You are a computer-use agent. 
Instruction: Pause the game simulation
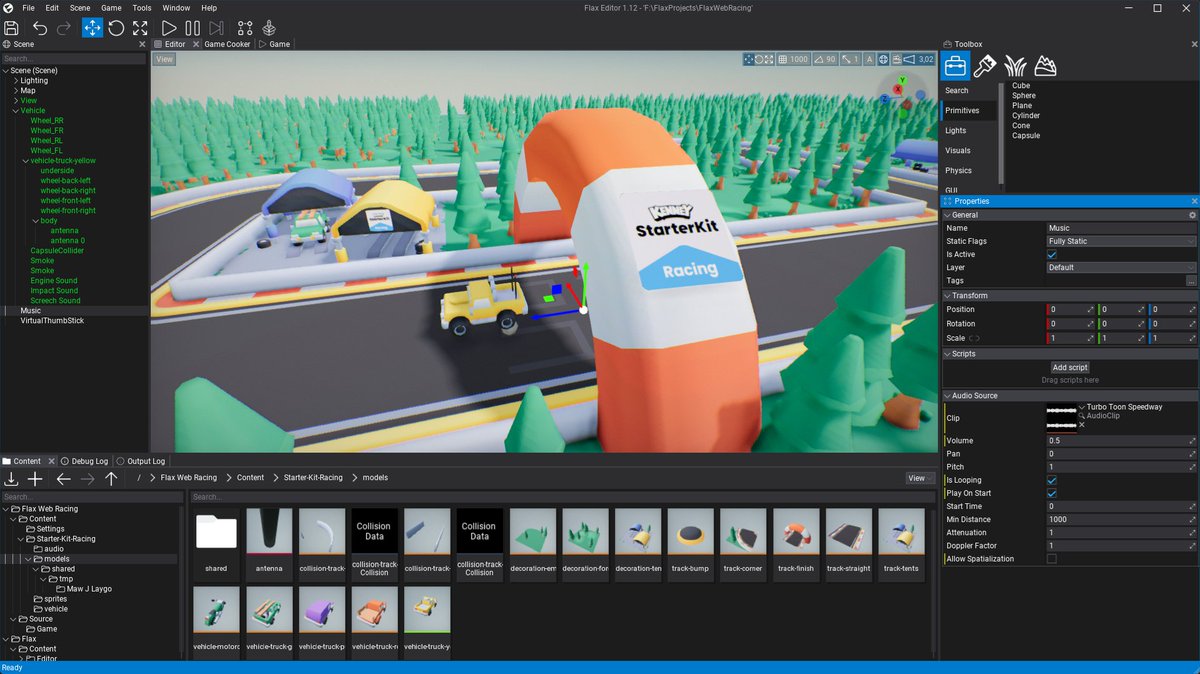pos(193,28)
